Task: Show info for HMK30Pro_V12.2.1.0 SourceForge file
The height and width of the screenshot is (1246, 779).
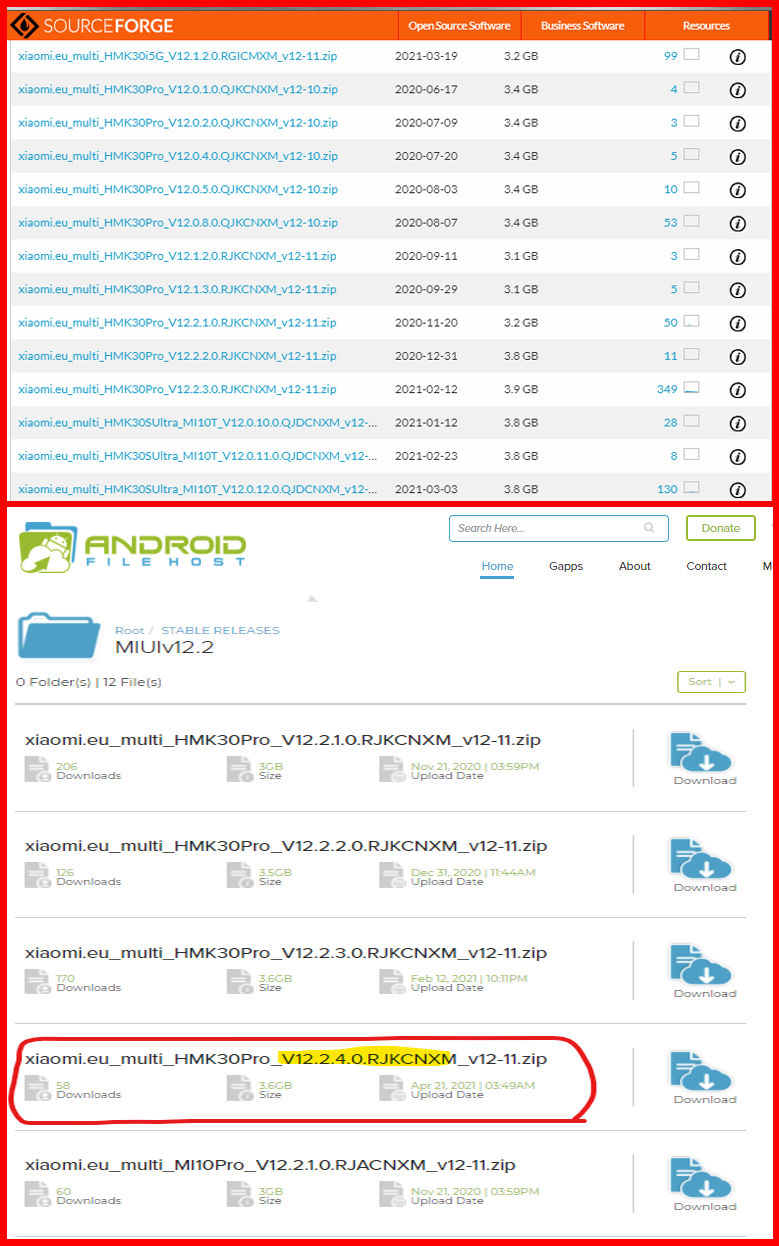Action: pos(738,324)
